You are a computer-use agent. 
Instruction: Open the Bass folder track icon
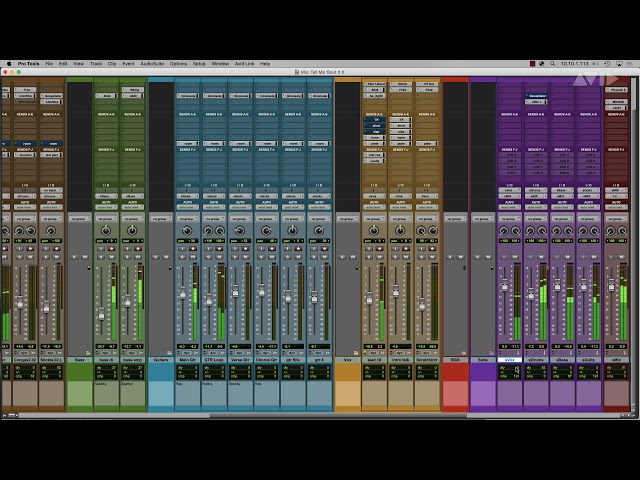click(88, 353)
